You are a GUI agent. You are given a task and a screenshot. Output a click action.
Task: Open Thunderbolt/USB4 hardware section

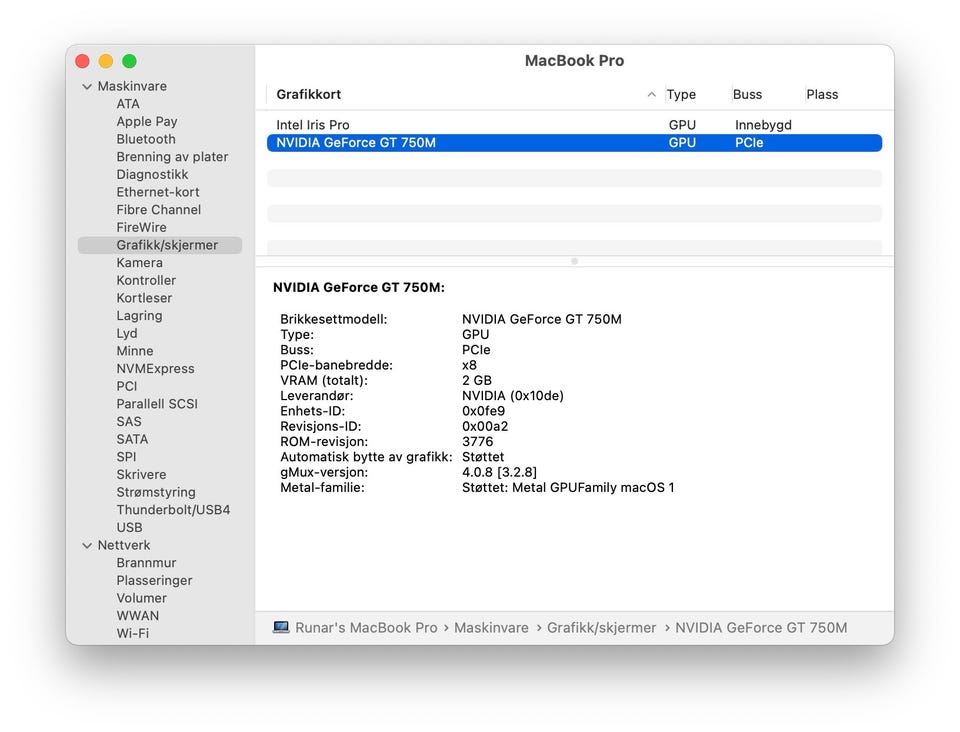tap(173, 510)
